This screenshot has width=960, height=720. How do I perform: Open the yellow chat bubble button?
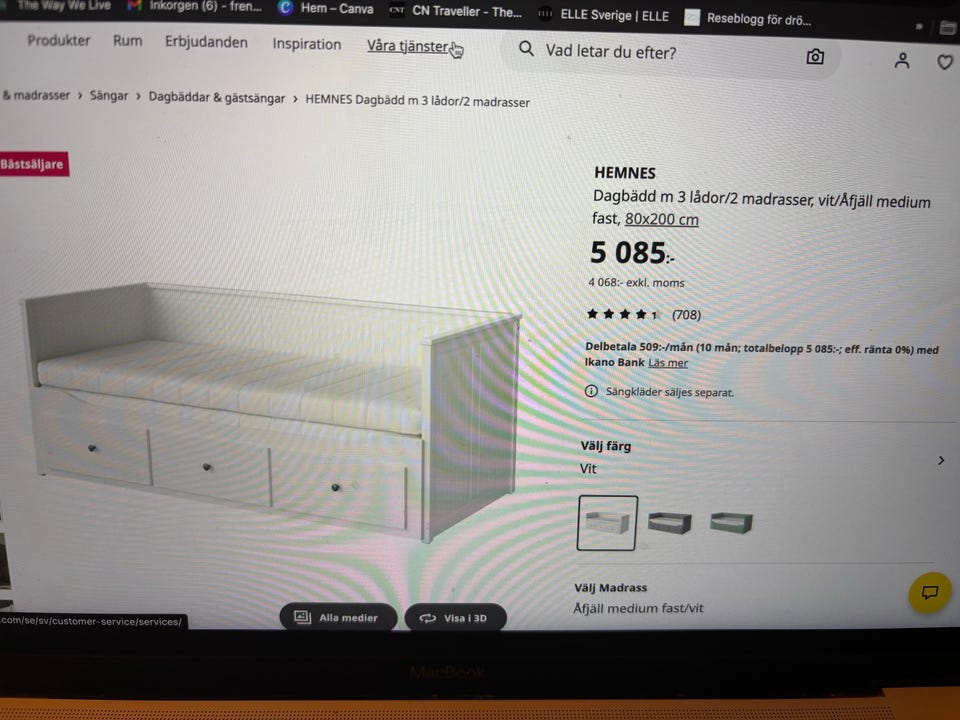point(929,591)
